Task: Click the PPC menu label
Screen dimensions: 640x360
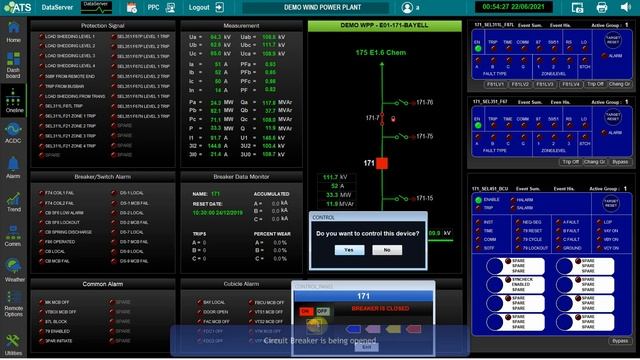Action: pyautogui.click(x=153, y=7)
